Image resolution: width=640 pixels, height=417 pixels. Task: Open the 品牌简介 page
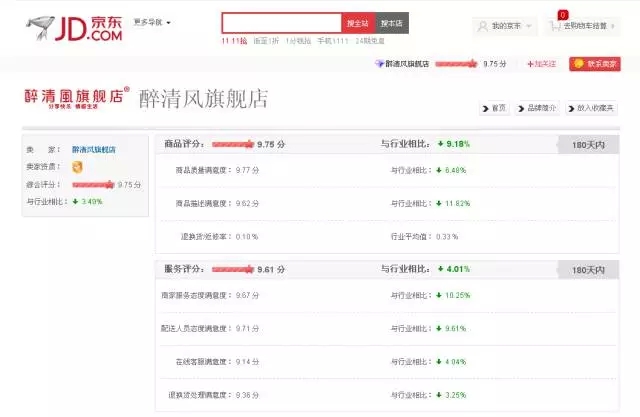537,108
